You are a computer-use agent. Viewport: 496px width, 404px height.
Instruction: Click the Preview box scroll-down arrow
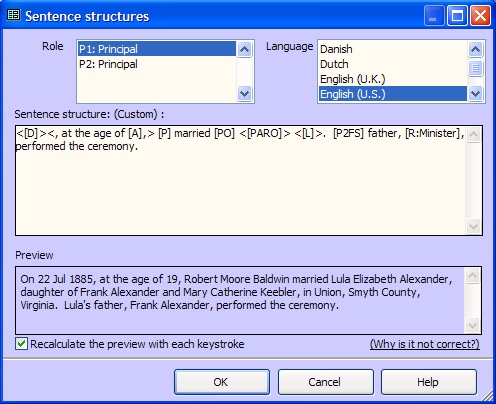tap(472, 325)
